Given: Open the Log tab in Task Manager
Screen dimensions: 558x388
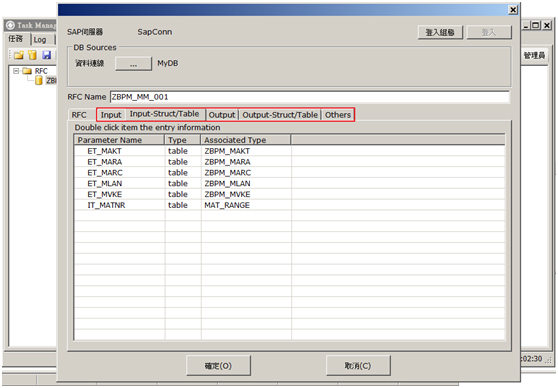Looking at the screenshot, I should [x=40, y=40].
